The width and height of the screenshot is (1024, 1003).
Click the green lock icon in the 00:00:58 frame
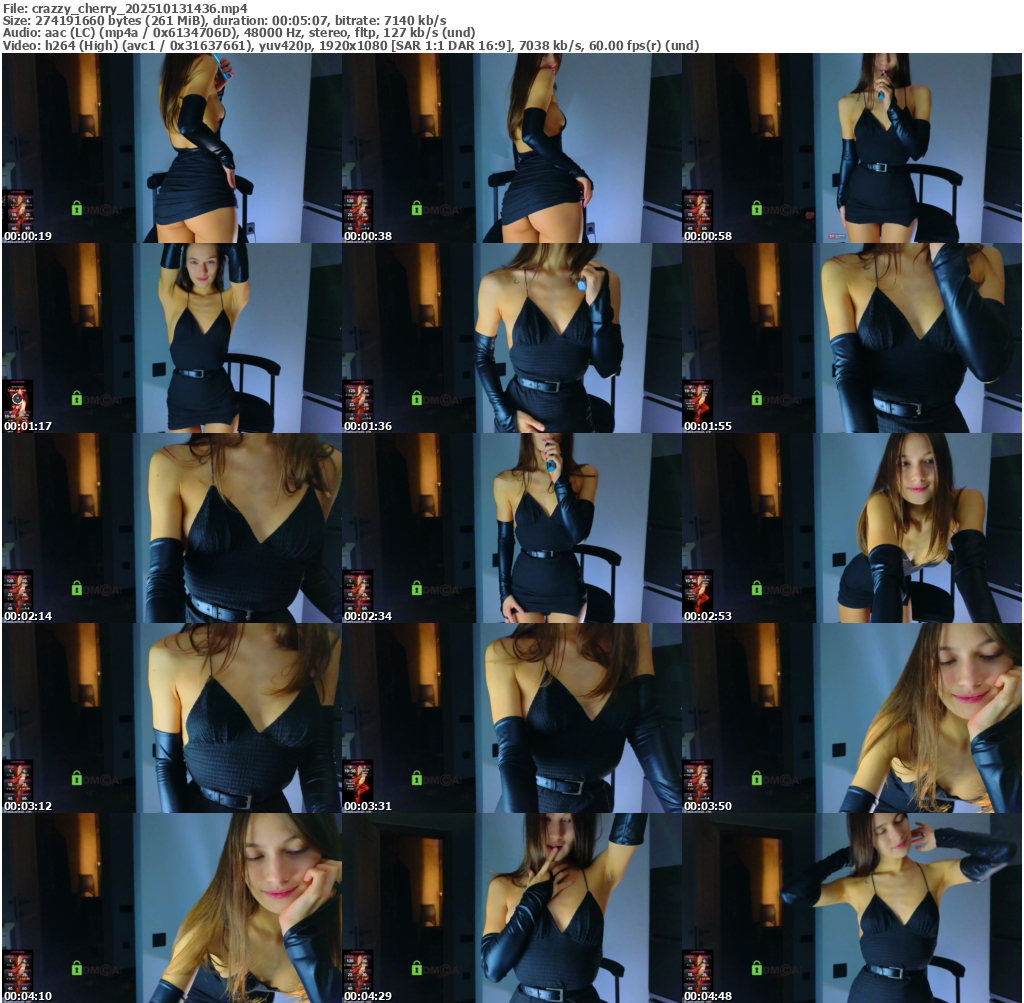tap(756, 208)
